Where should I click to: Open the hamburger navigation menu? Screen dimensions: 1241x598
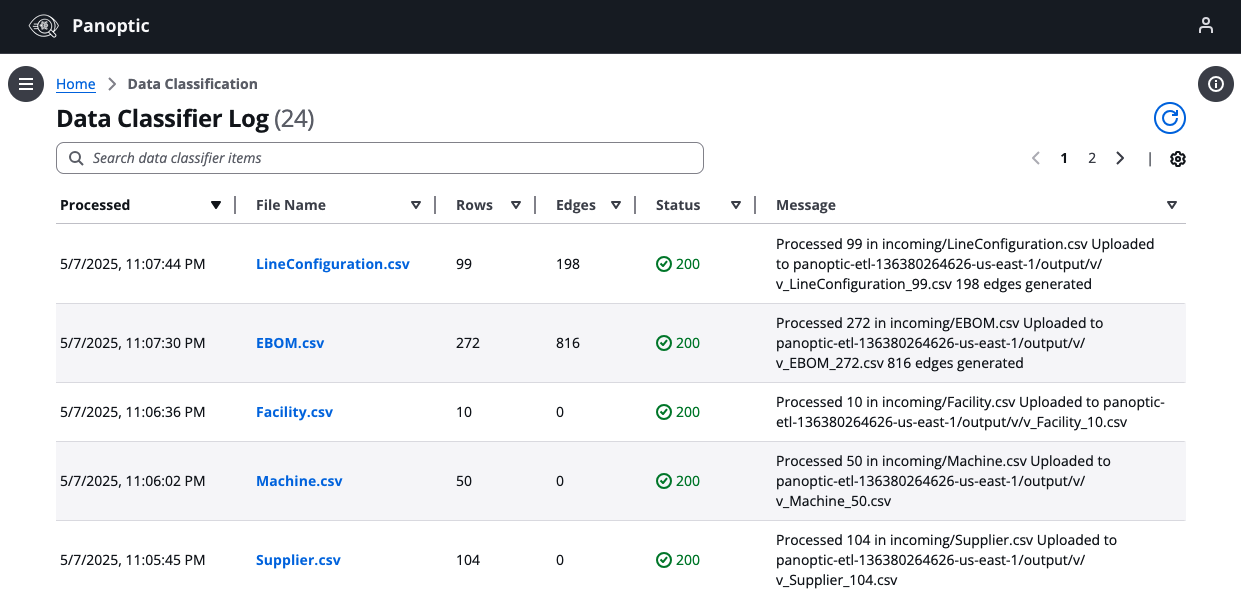26,84
